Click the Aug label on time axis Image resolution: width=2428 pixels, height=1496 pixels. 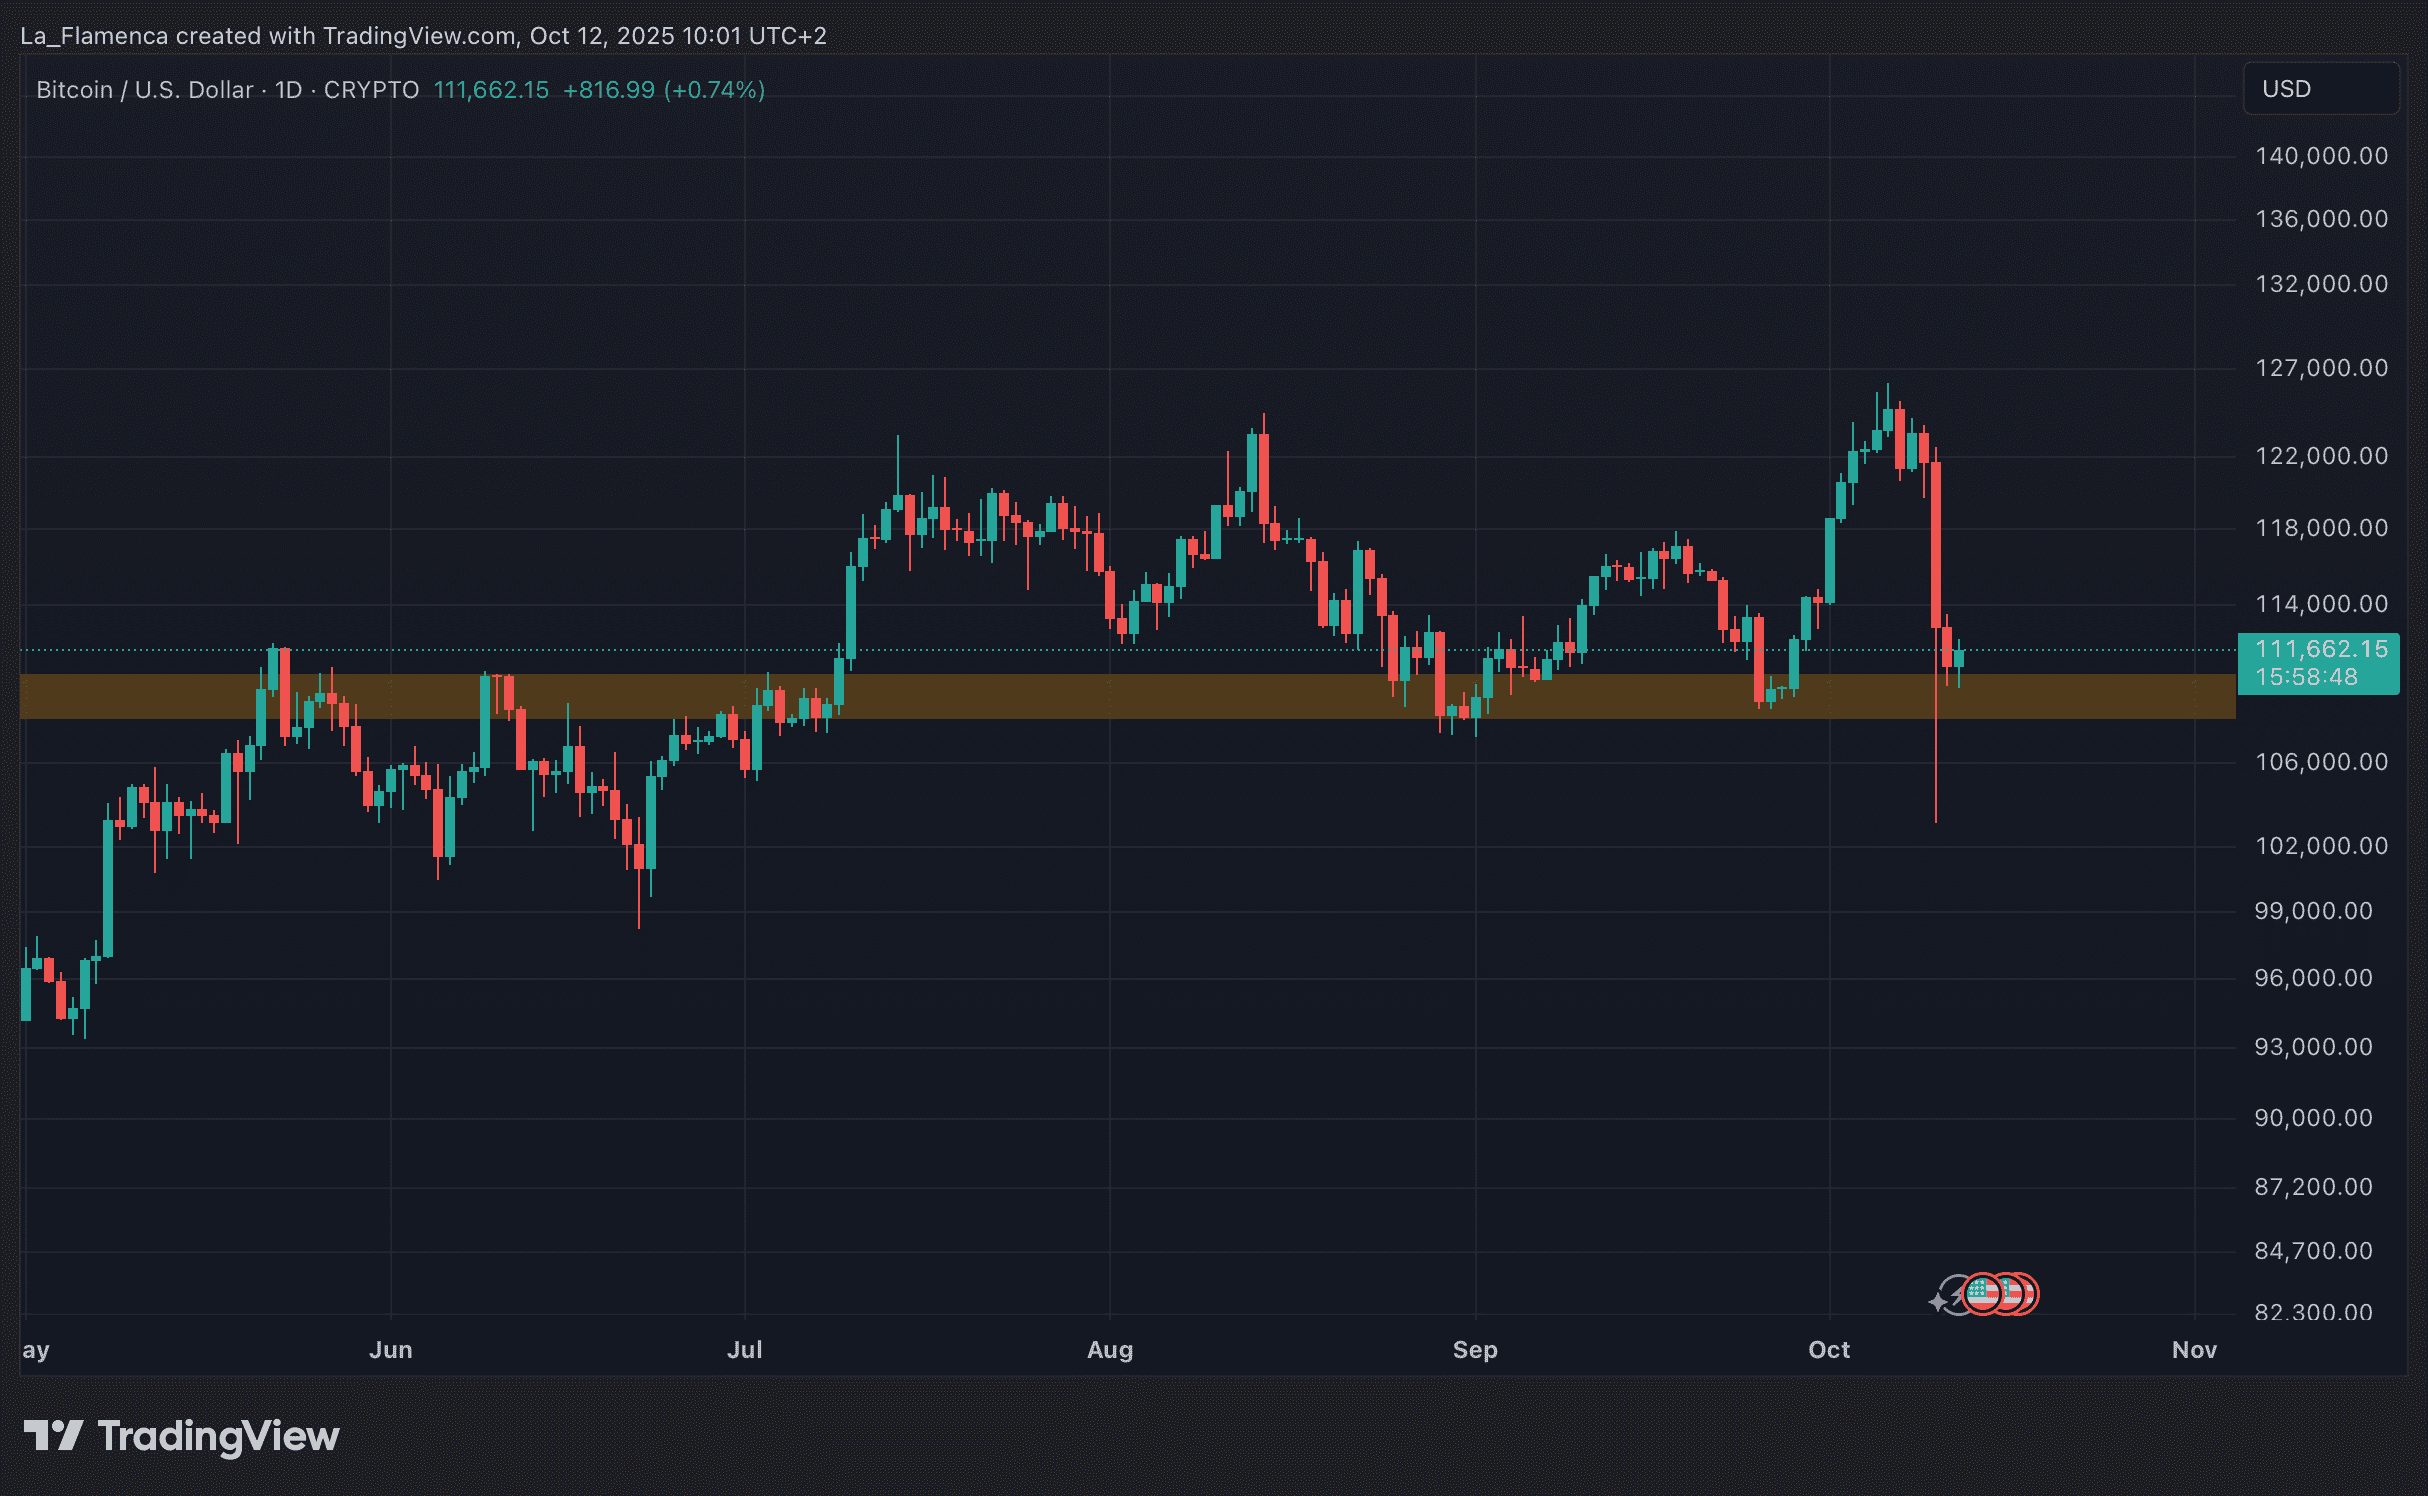1109,1350
